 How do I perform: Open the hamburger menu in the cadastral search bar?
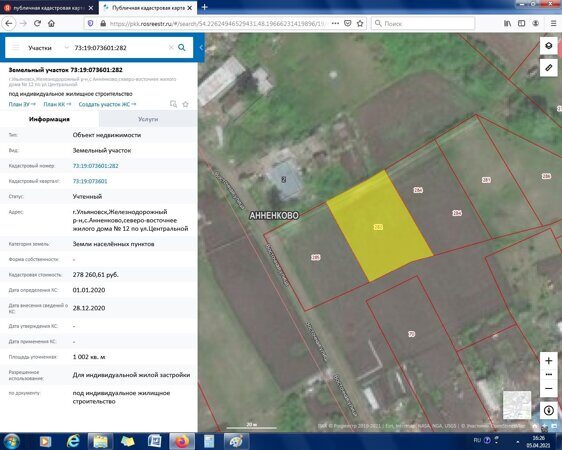tap(16, 48)
